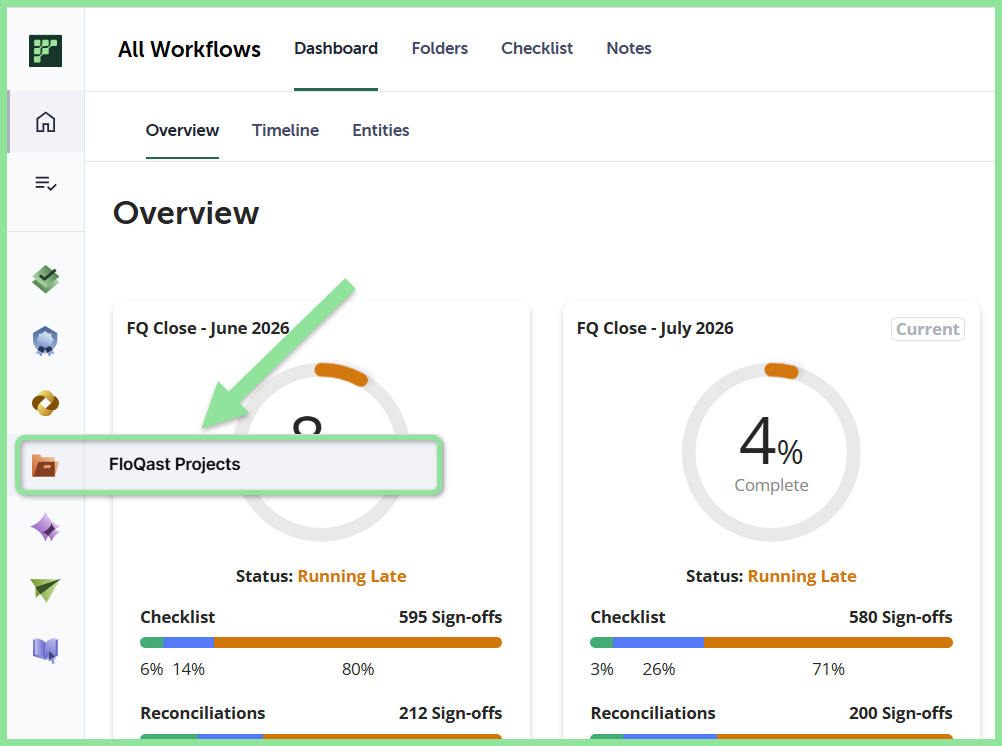
Task: Click July card's Checklist label
Action: click(628, 618)
